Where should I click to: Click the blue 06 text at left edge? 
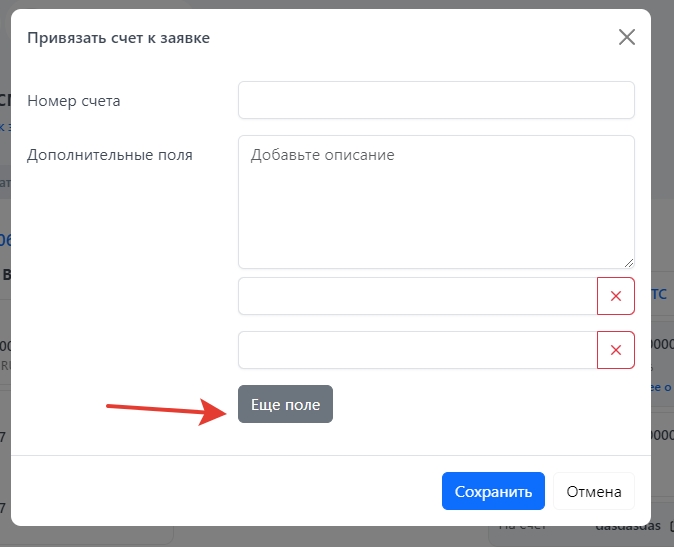coord(4,240)
